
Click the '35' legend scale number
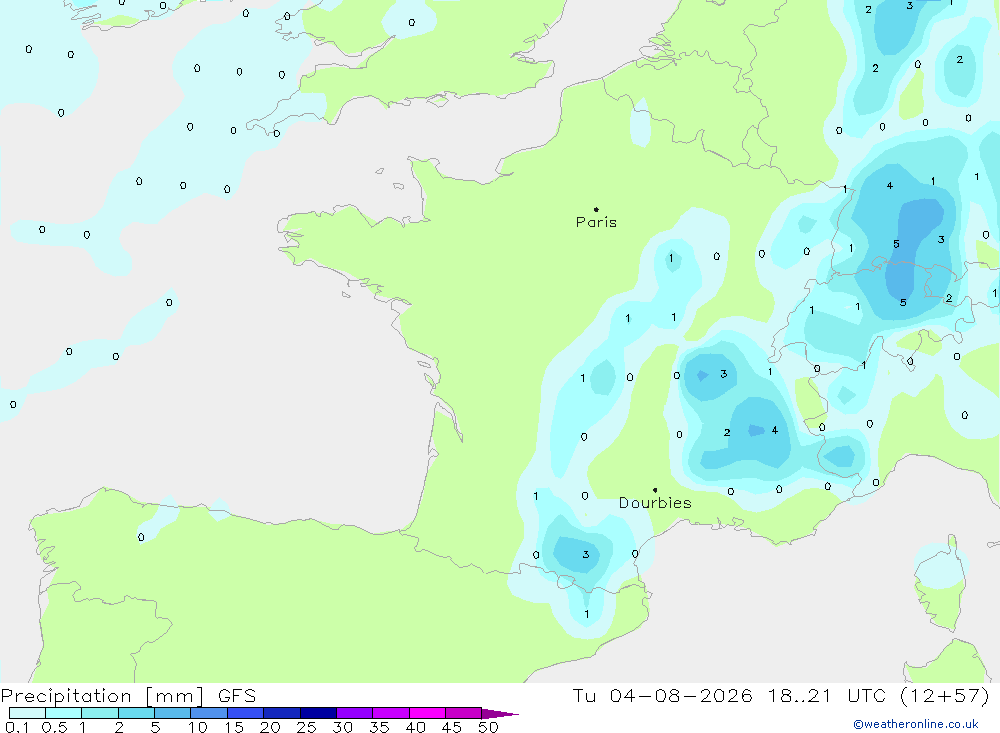point(379,727)
